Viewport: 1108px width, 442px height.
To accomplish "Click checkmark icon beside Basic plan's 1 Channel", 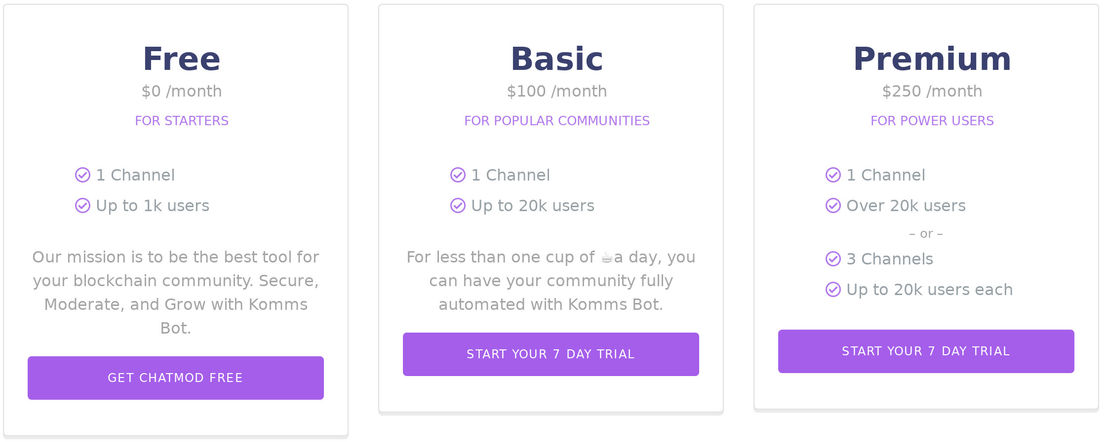I will (458, 175).
